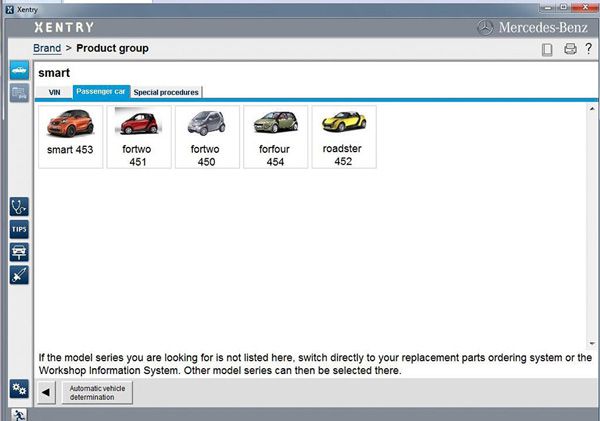Minimize the Xentry window

[548, 8]
